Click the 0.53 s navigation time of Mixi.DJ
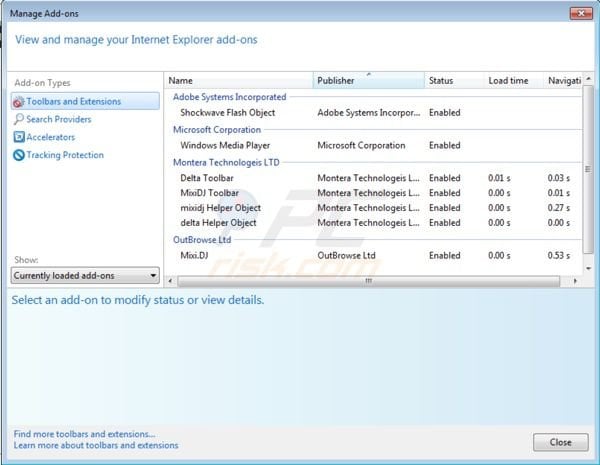 coord(559,256)
